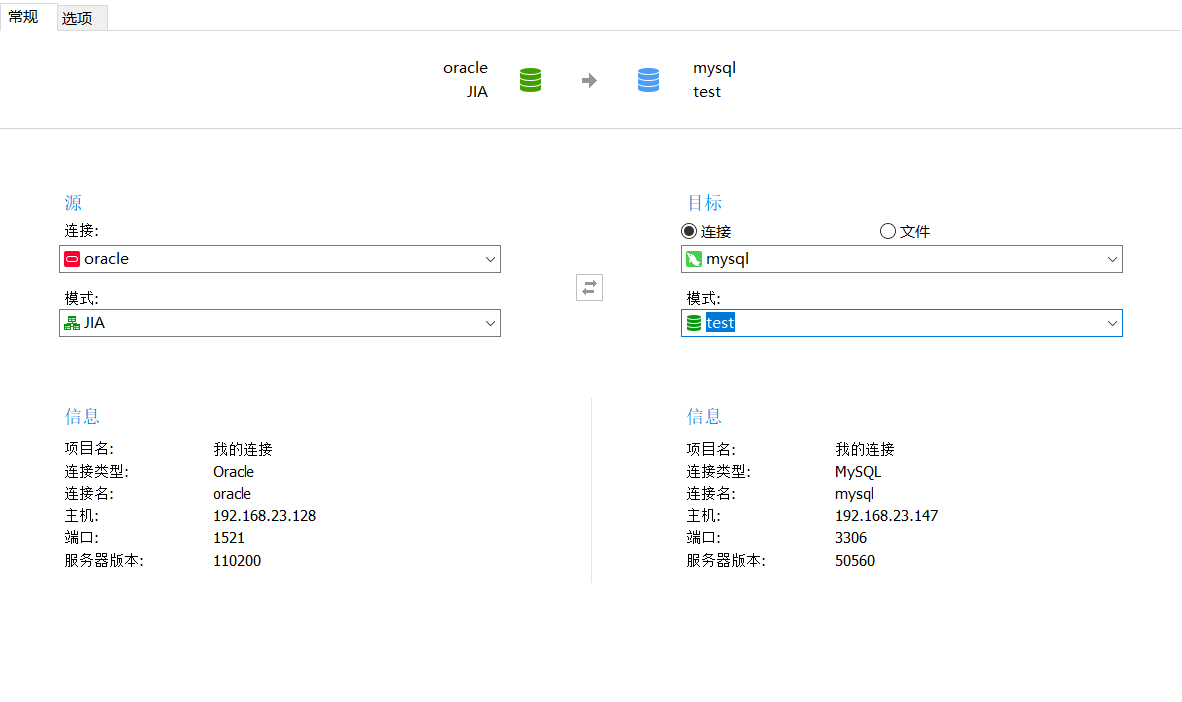Click the source 信息 heading

tap(82, 416)
